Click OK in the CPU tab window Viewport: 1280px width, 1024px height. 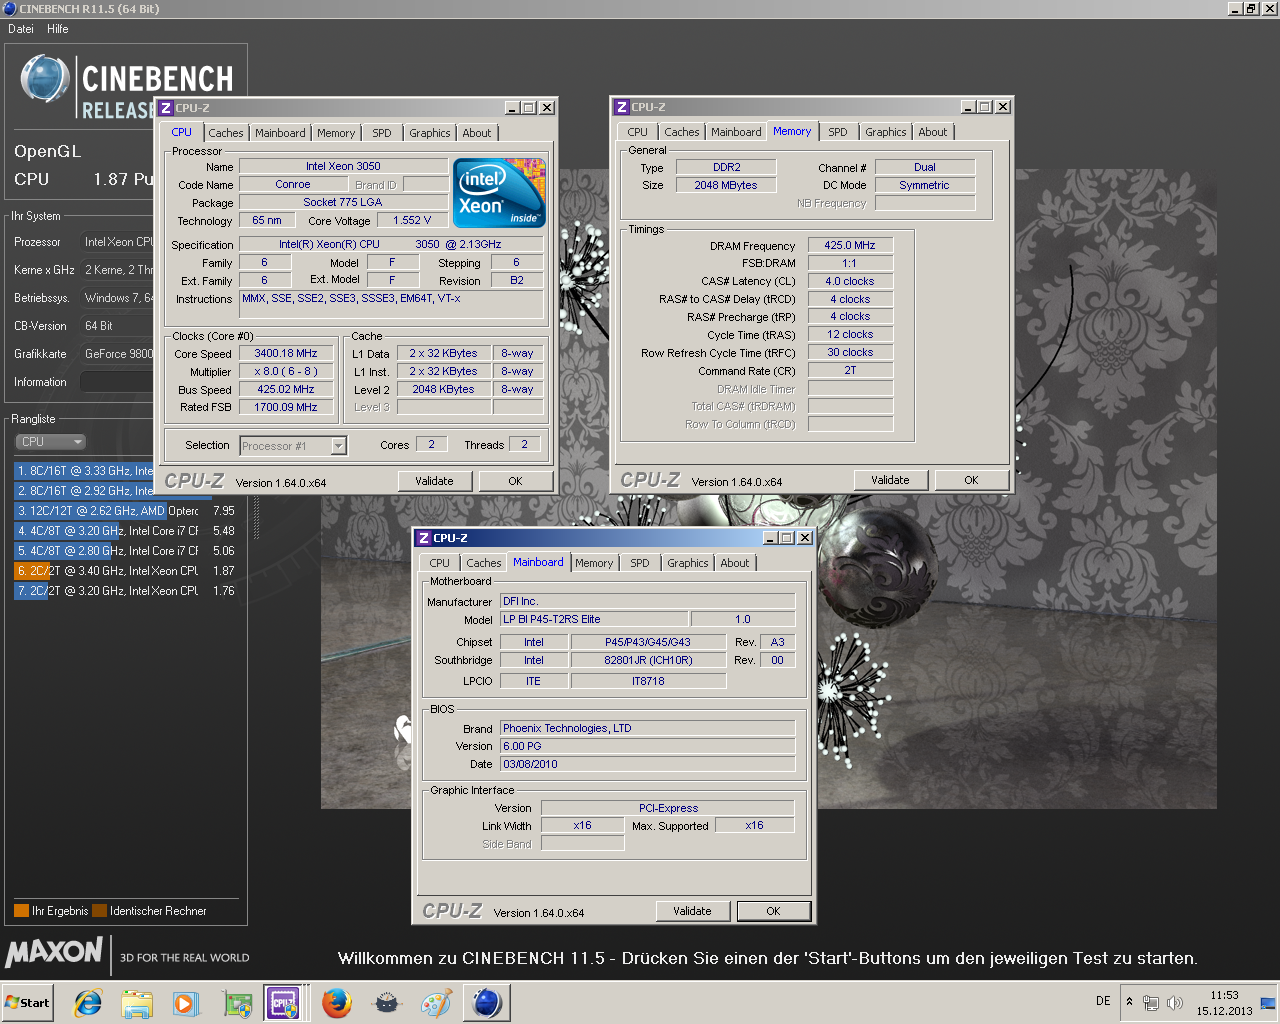tap(515, 481)
